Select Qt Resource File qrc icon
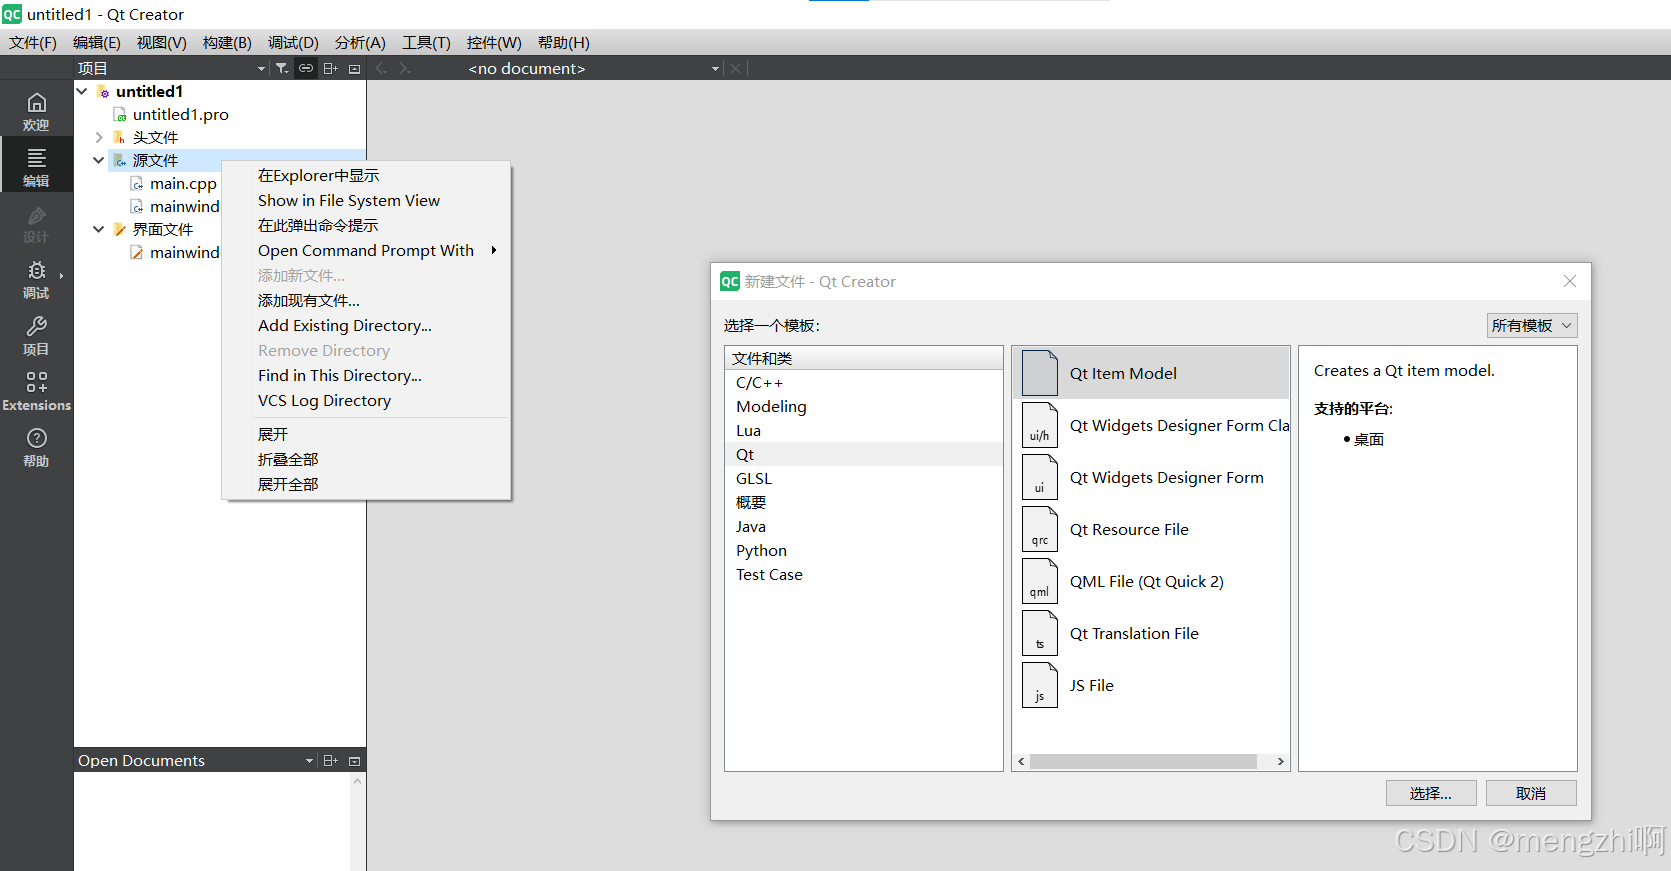The image size is (1671, 871). click(1040, 529)
